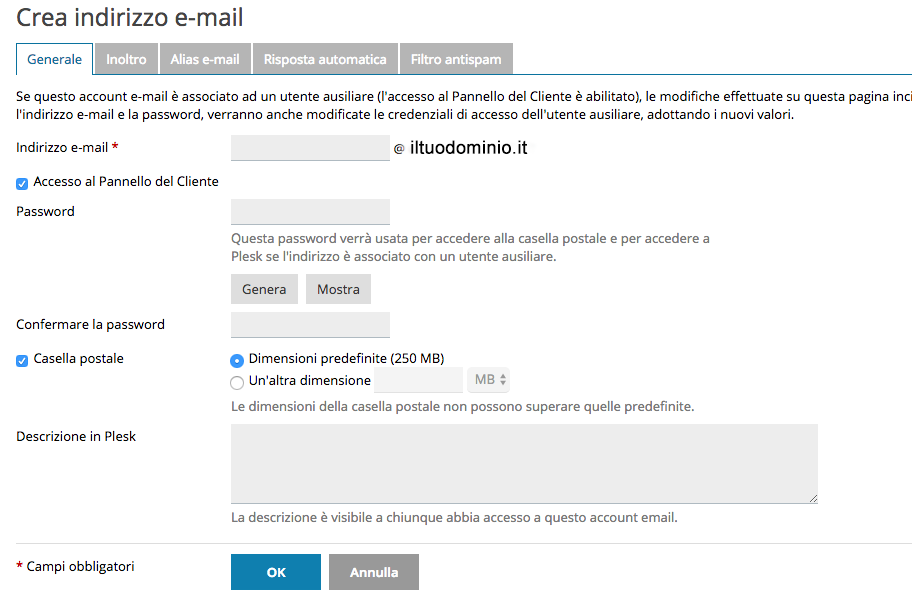Image resolution: width=912 pixels, height=608 pixels.
Task: Focus the Password field
Action: coord(310,212)
